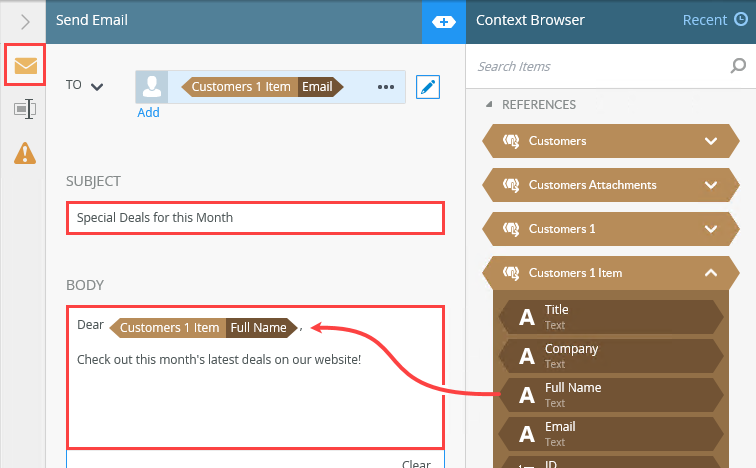Select the Company property in Context Browser

(x=611, y=356)
